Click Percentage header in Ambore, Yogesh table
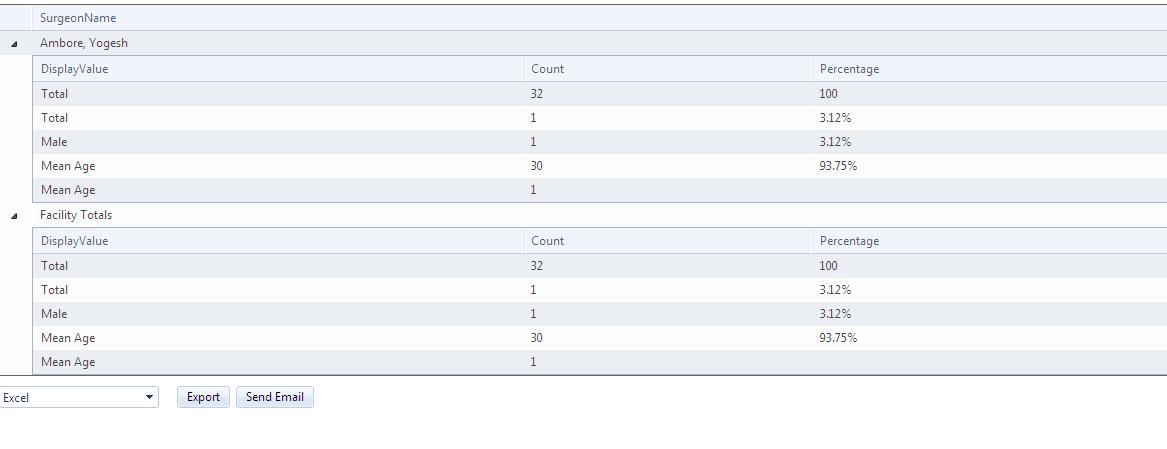The width and height of the screenshot is (1167, 449). pyautogui.click(x=849, y=69)
